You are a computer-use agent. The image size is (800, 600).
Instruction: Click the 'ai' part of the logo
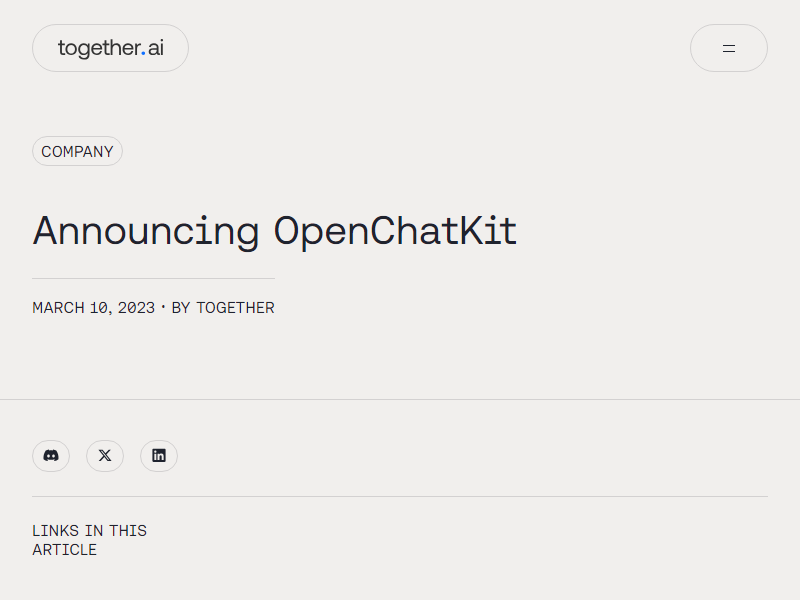156,48
